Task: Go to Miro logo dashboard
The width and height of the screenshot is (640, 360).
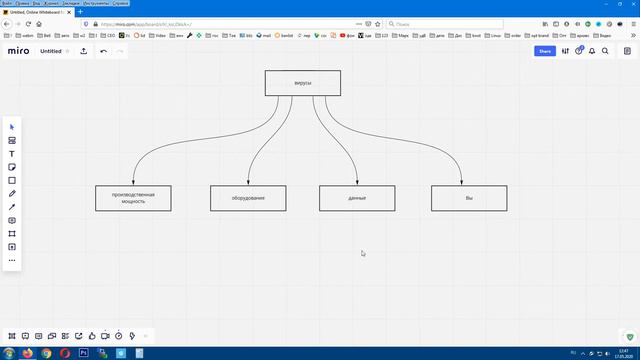Action: (x=18, y=51)
